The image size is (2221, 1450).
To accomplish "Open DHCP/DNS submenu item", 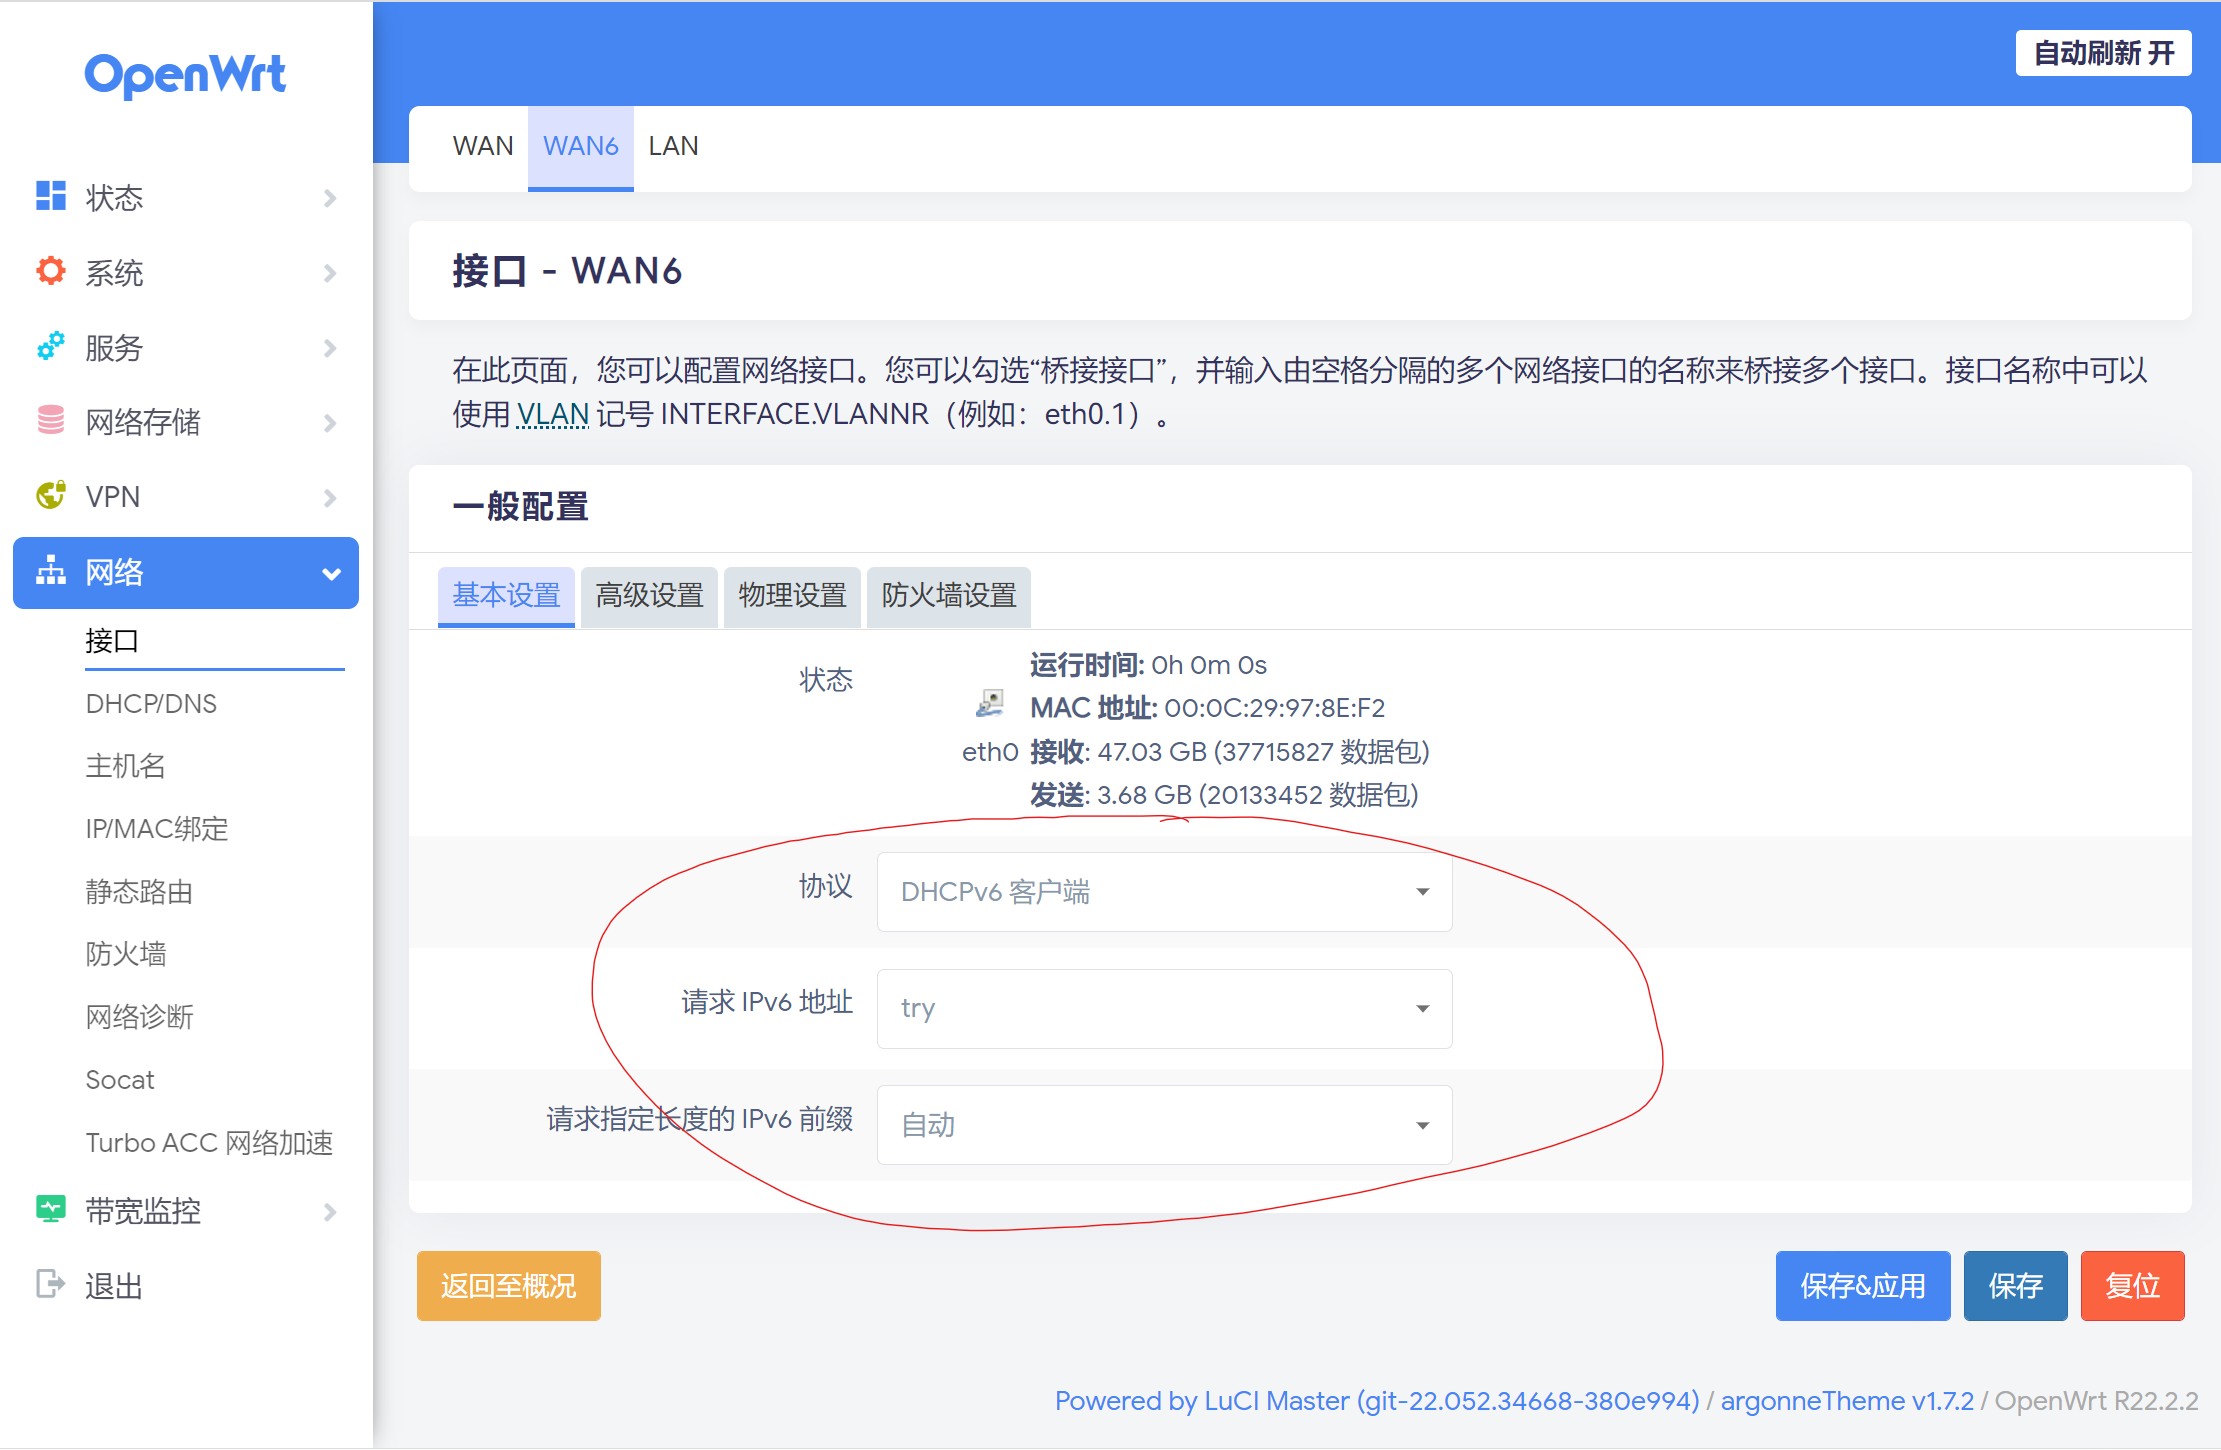I will click(151, 704).
